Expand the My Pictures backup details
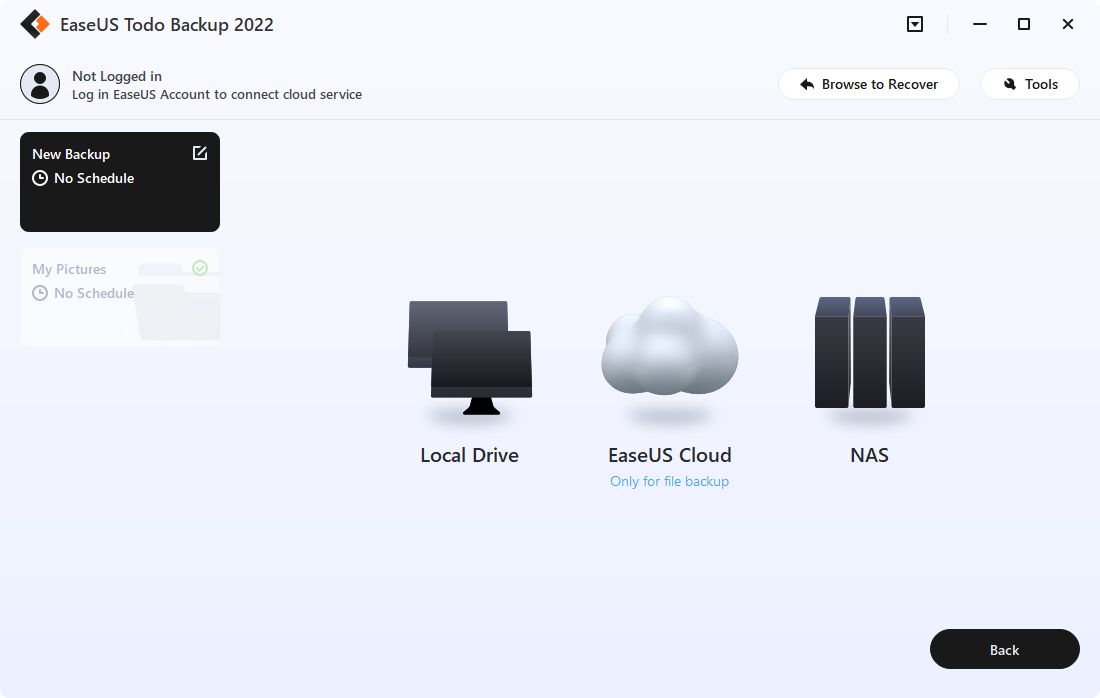Image resolution: width=1100 pixels, height=698 pixels. pyautogui.click(x=120, y=295)
